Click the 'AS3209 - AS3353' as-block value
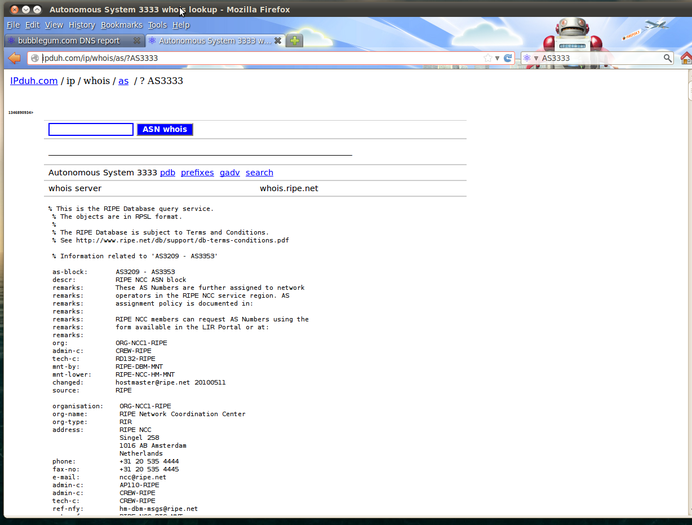Image resolution: width=692 pixels, height=525 pixels. pos(145,272)
